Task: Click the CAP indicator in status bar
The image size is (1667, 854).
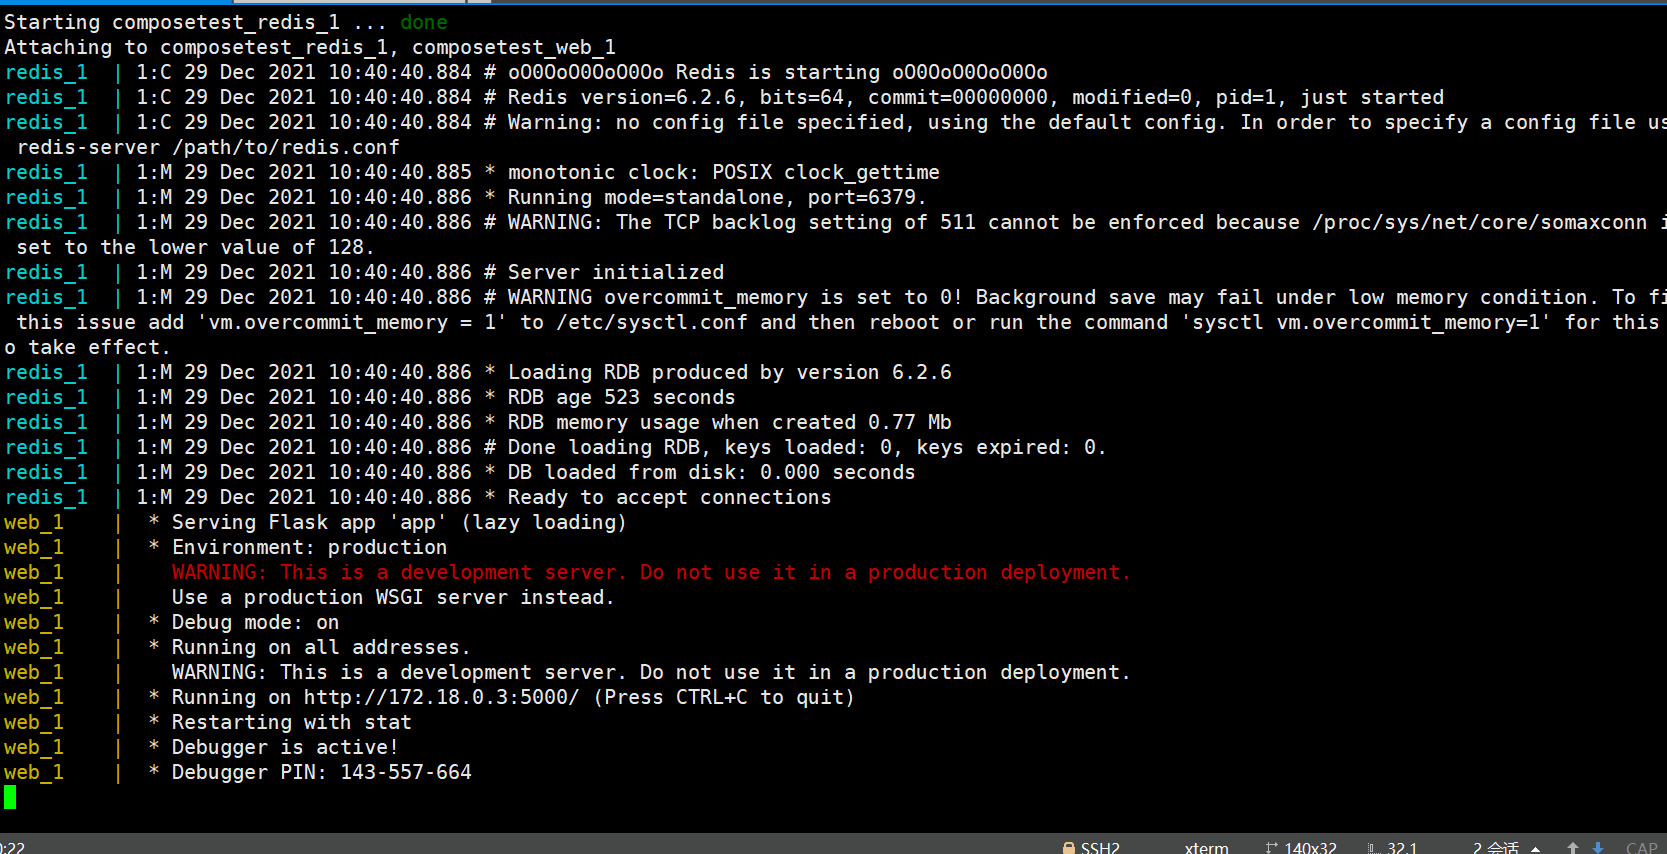Action: 1642,847
